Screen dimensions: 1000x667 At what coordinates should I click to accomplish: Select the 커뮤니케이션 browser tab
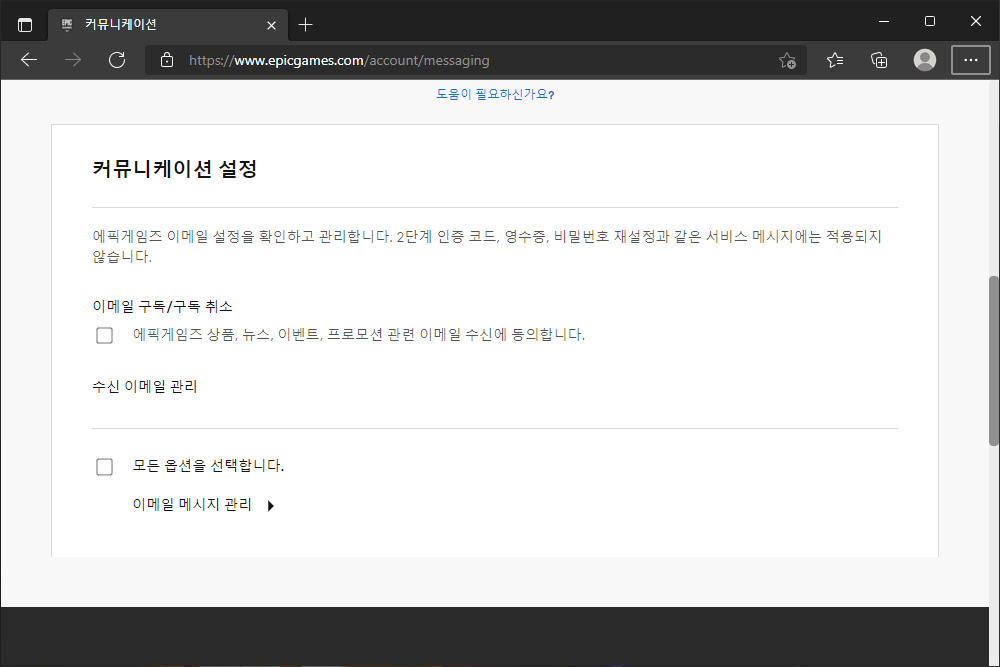[x=168, y=25]
